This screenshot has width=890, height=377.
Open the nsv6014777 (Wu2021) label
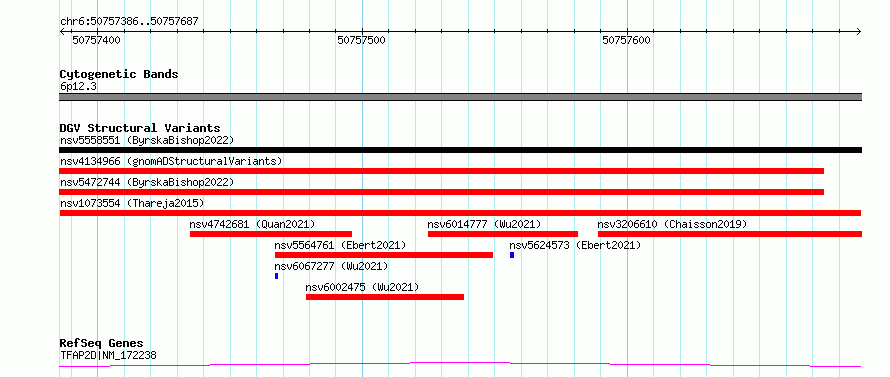484,224
